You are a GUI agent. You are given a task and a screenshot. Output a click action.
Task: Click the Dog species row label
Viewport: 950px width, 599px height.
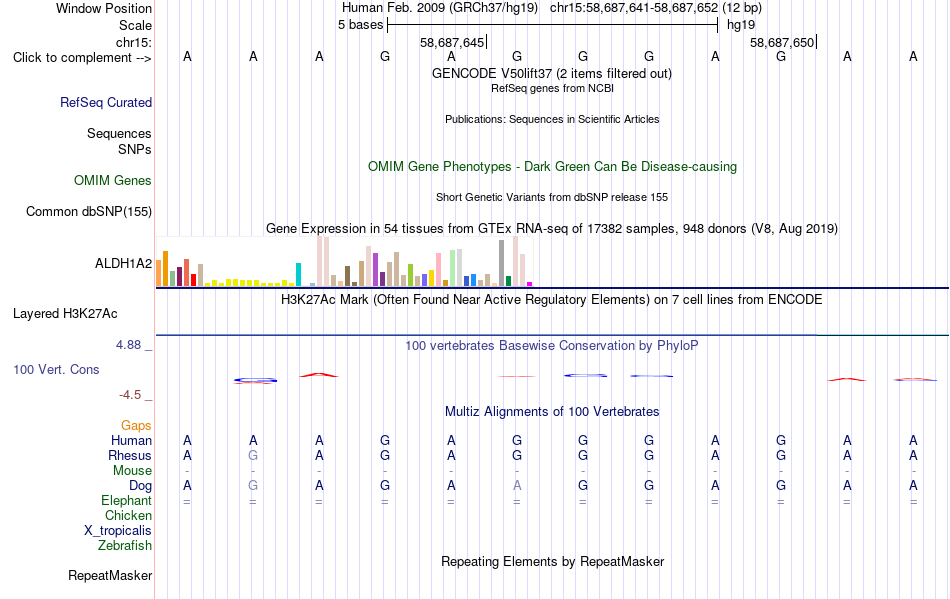click(x=140, y=485)
